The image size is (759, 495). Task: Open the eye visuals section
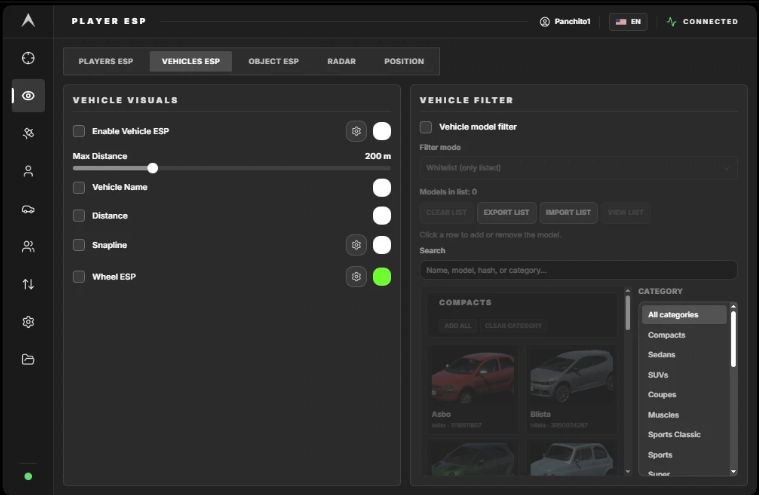pyautogui.click(x=28, y=96)
